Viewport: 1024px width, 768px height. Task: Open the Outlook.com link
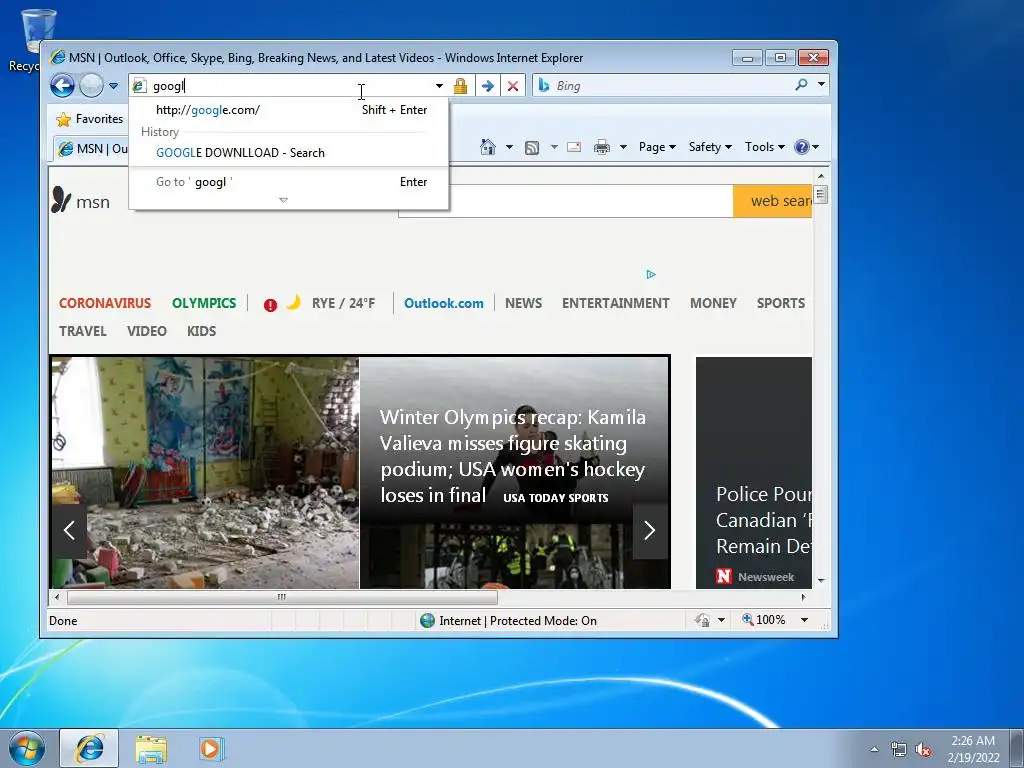pyautogui.click(x=443, y=304)
